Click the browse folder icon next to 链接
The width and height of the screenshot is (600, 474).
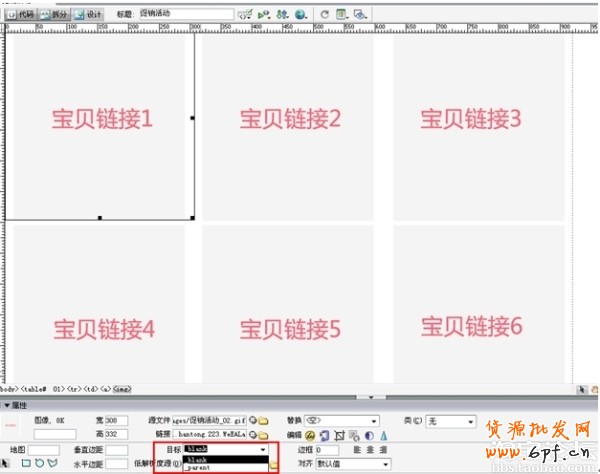(x=264, y=435)
